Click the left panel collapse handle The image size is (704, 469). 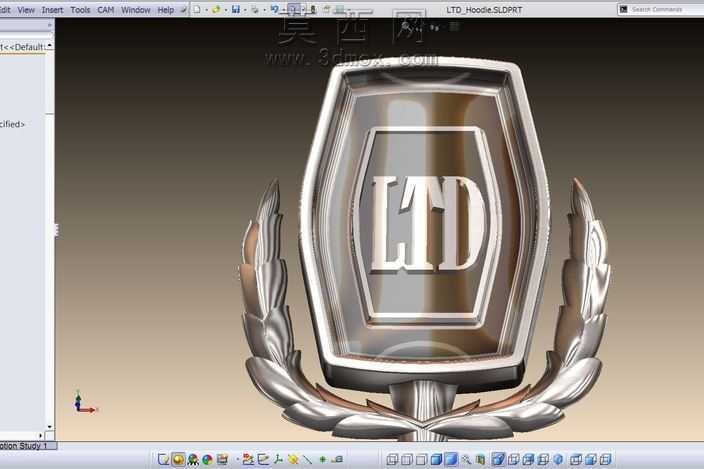pyautogui.click(x=57, y=230)
